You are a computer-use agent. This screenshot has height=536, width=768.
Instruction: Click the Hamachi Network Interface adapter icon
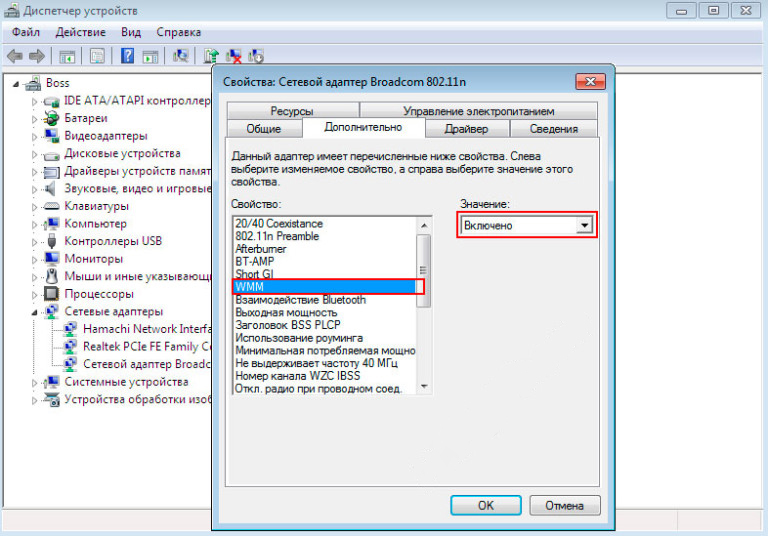click(x=70, y=329)
